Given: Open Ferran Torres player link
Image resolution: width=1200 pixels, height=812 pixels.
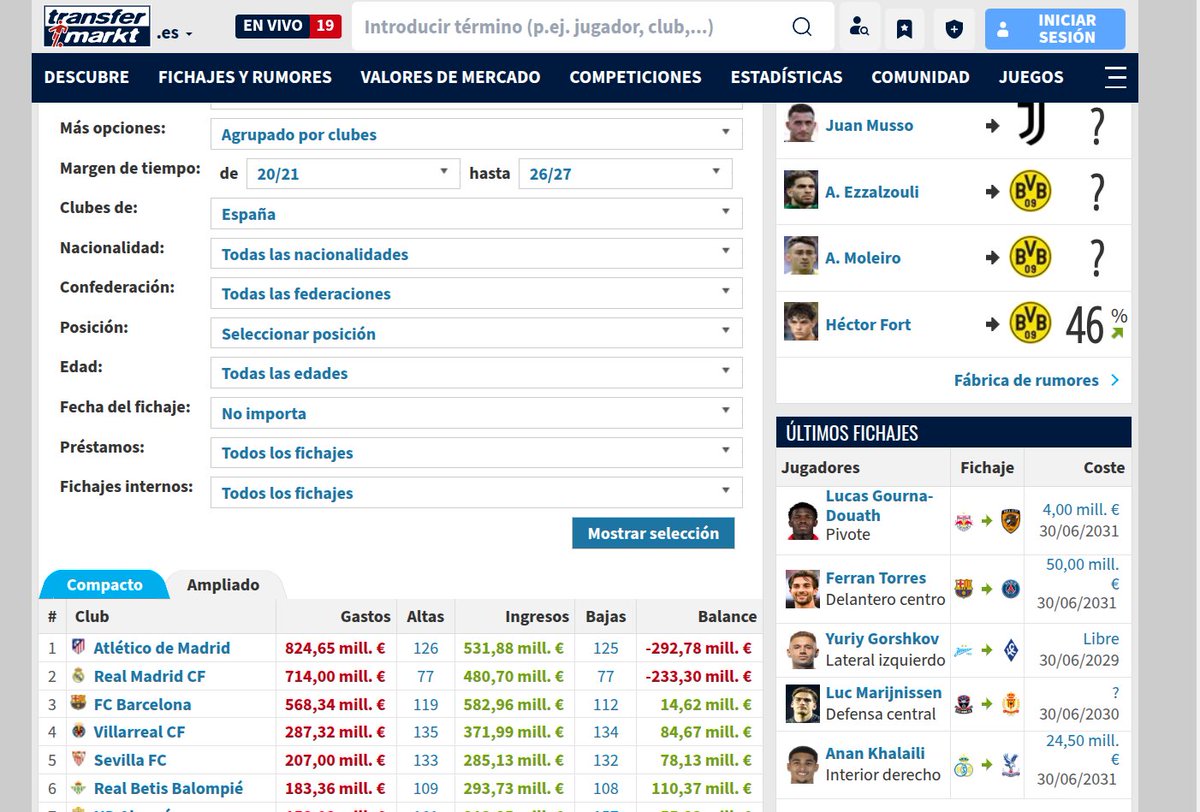Looking at the screenshot, I should point(876,578).
